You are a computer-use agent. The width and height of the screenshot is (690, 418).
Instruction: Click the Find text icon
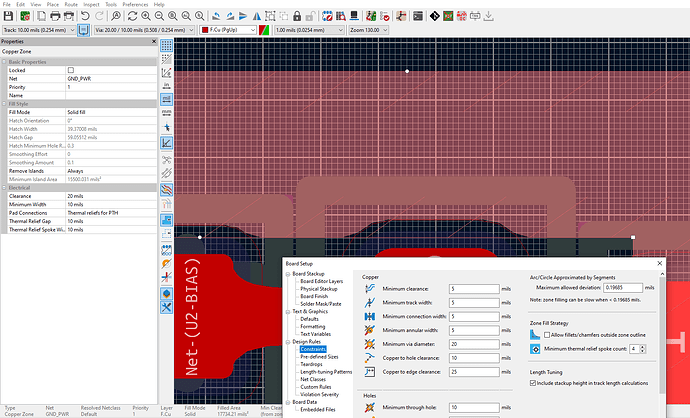click(116, 16)
